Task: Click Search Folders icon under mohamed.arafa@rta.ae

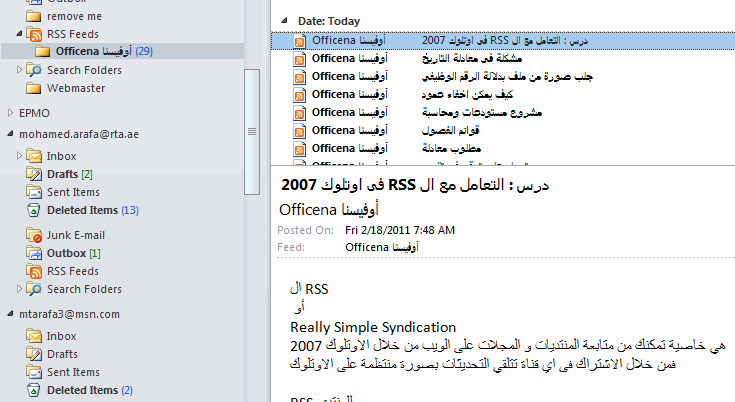Action: pos(34,289)
